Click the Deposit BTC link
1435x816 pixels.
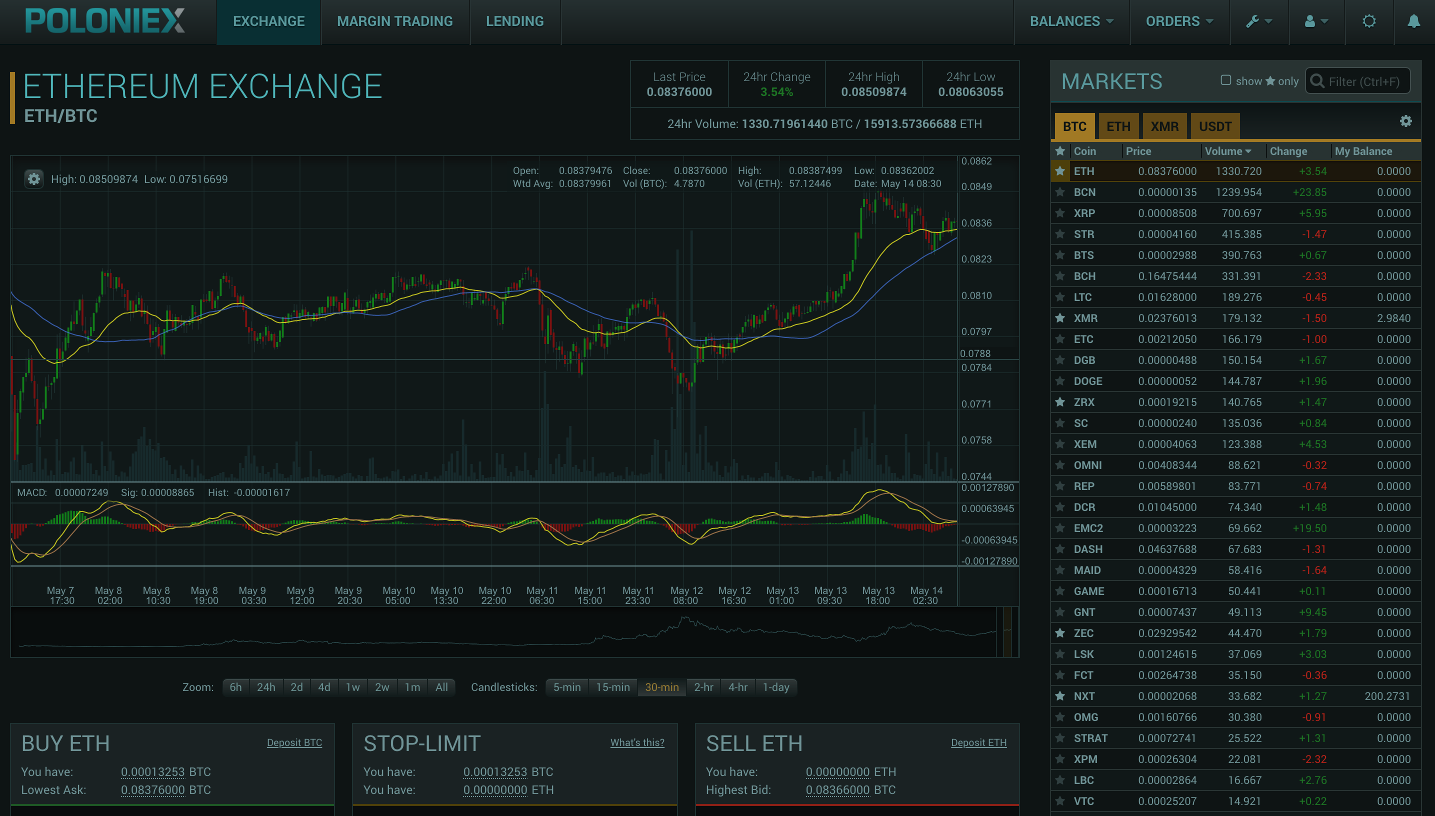pyautogui.click(x=295, y=743)
